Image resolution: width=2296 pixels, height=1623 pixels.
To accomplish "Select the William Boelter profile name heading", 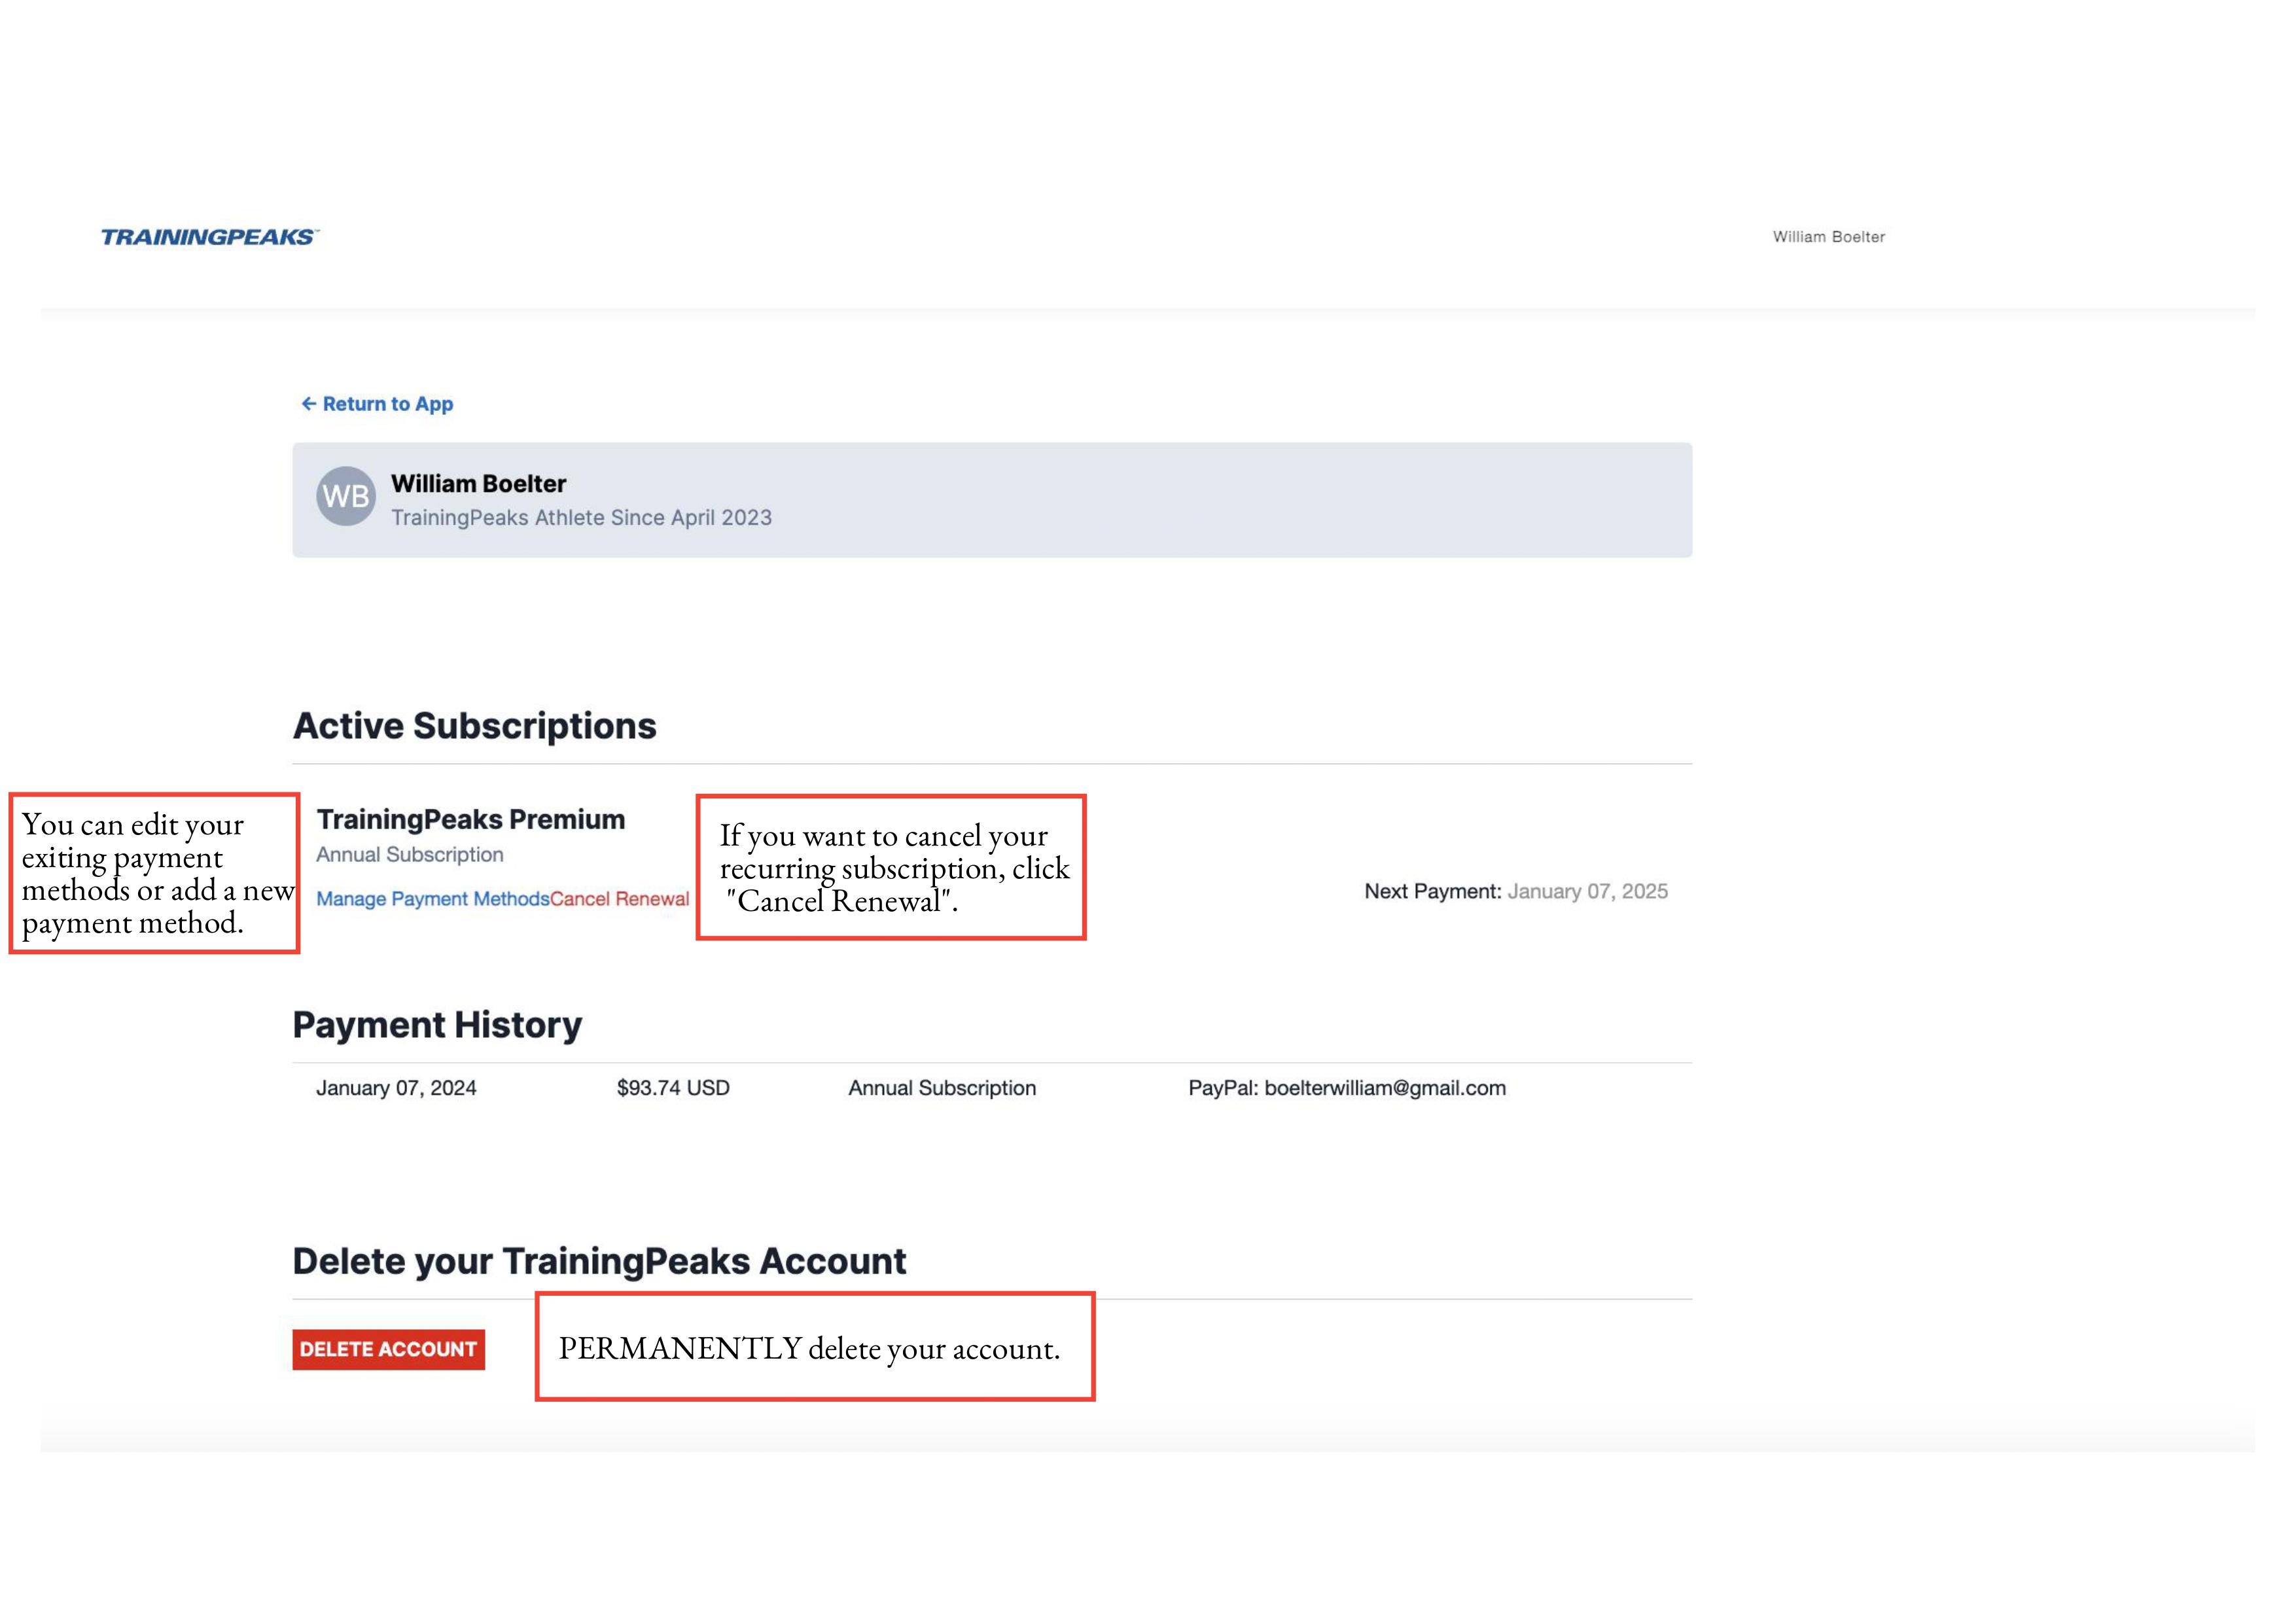I will [478, 484].
